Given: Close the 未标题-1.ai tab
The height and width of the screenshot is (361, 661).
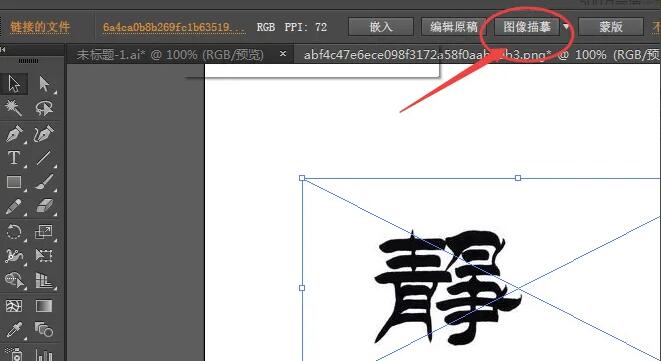Looking at the screenshot, I should point(283,54).
